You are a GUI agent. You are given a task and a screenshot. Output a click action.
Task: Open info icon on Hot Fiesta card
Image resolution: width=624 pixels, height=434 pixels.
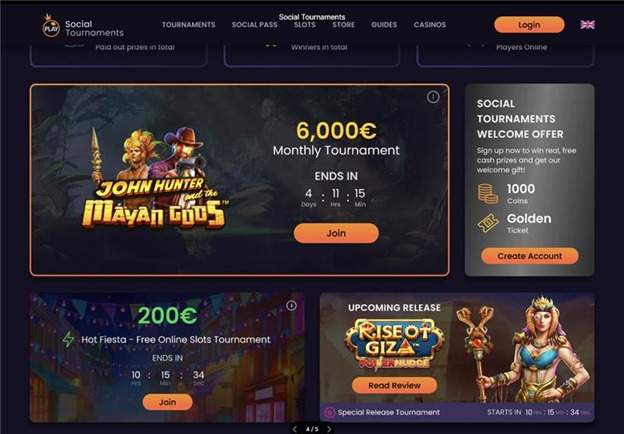click(x=291, y=305)
